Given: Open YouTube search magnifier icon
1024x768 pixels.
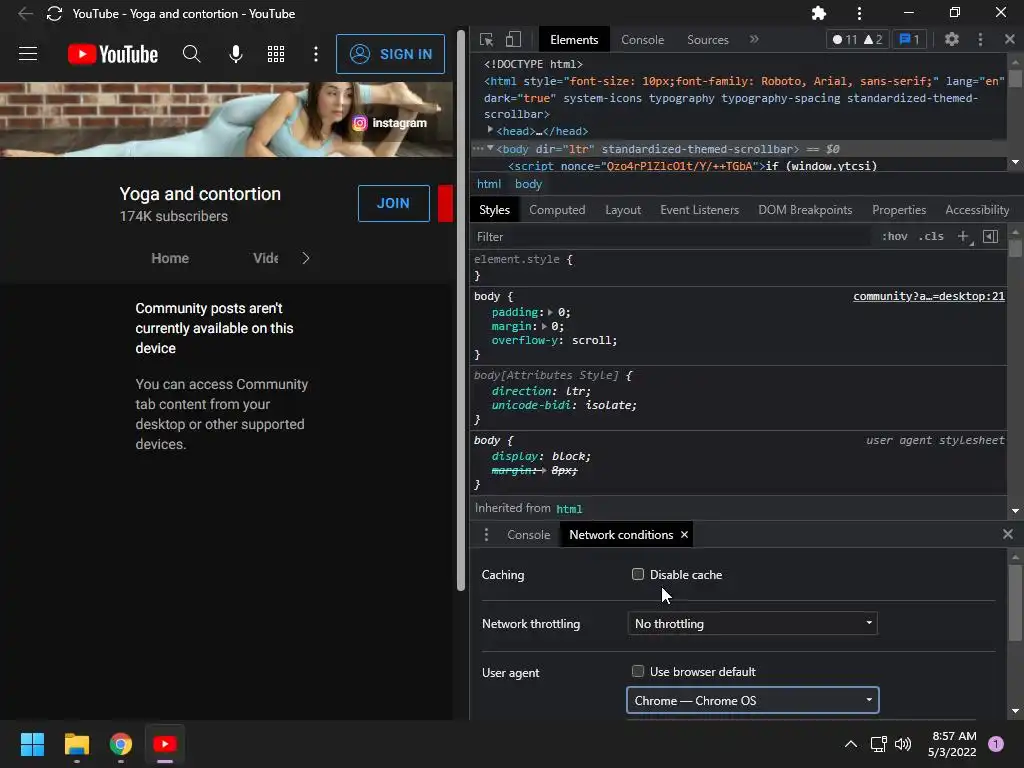Looking at the screenshot, I should 191,54.
